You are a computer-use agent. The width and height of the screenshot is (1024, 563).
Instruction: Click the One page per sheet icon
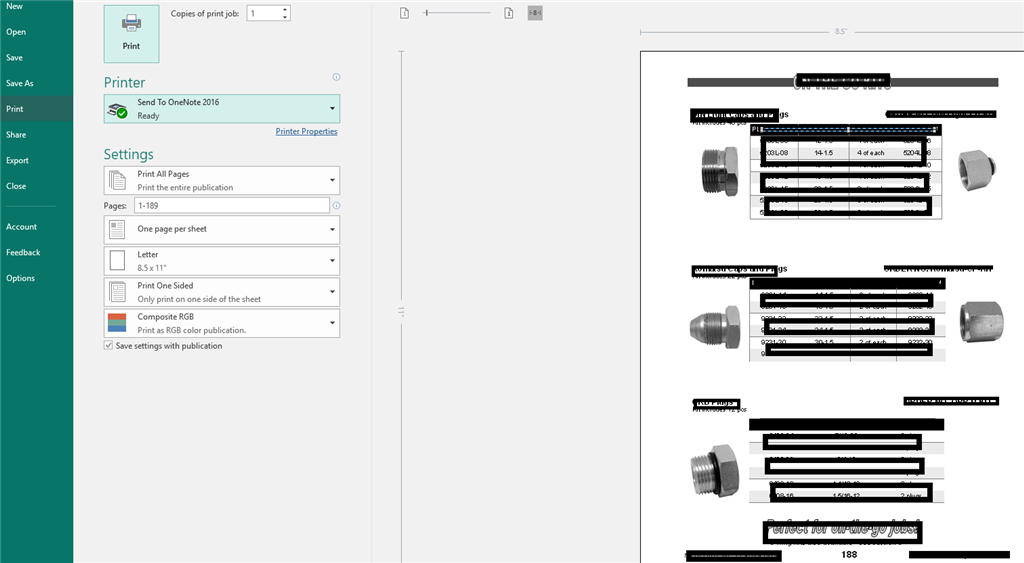pyautogui.click(x=118, y=229)
